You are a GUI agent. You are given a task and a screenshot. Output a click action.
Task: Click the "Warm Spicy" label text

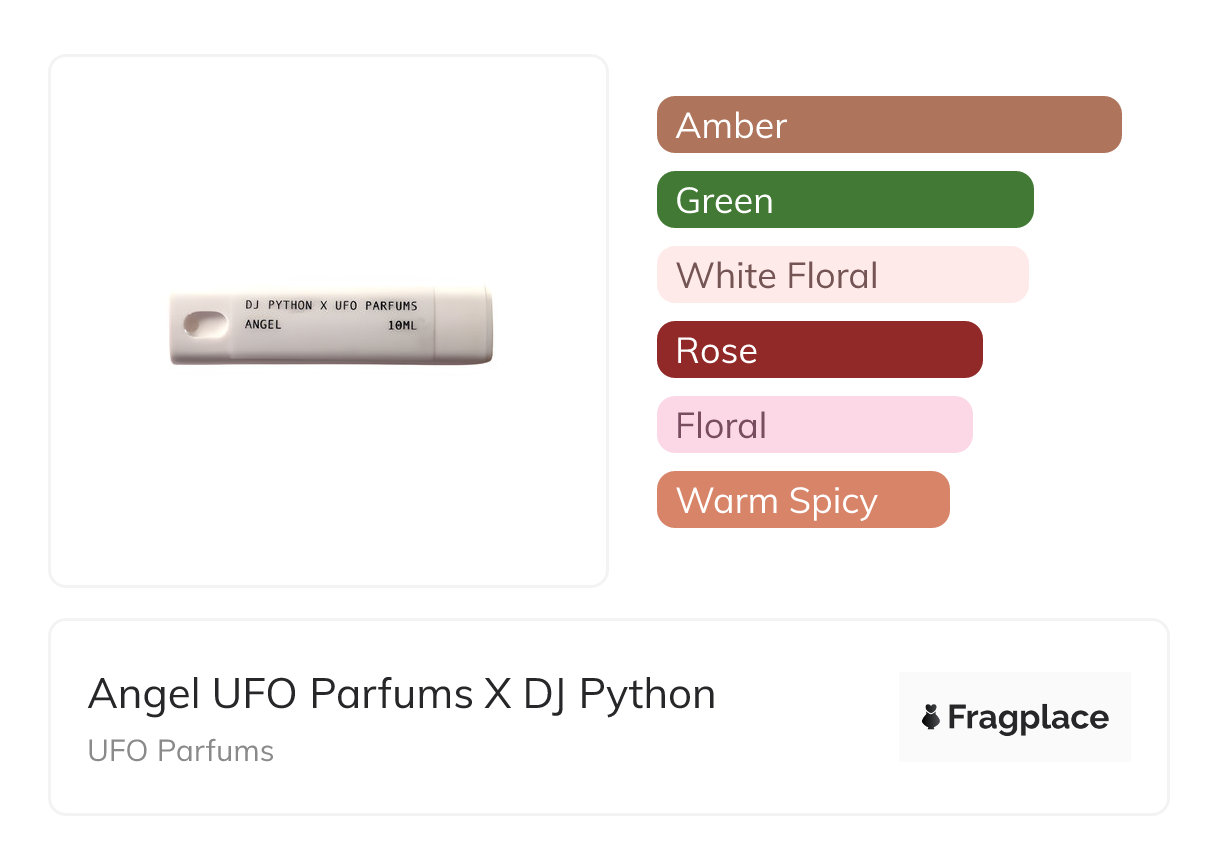776,501
